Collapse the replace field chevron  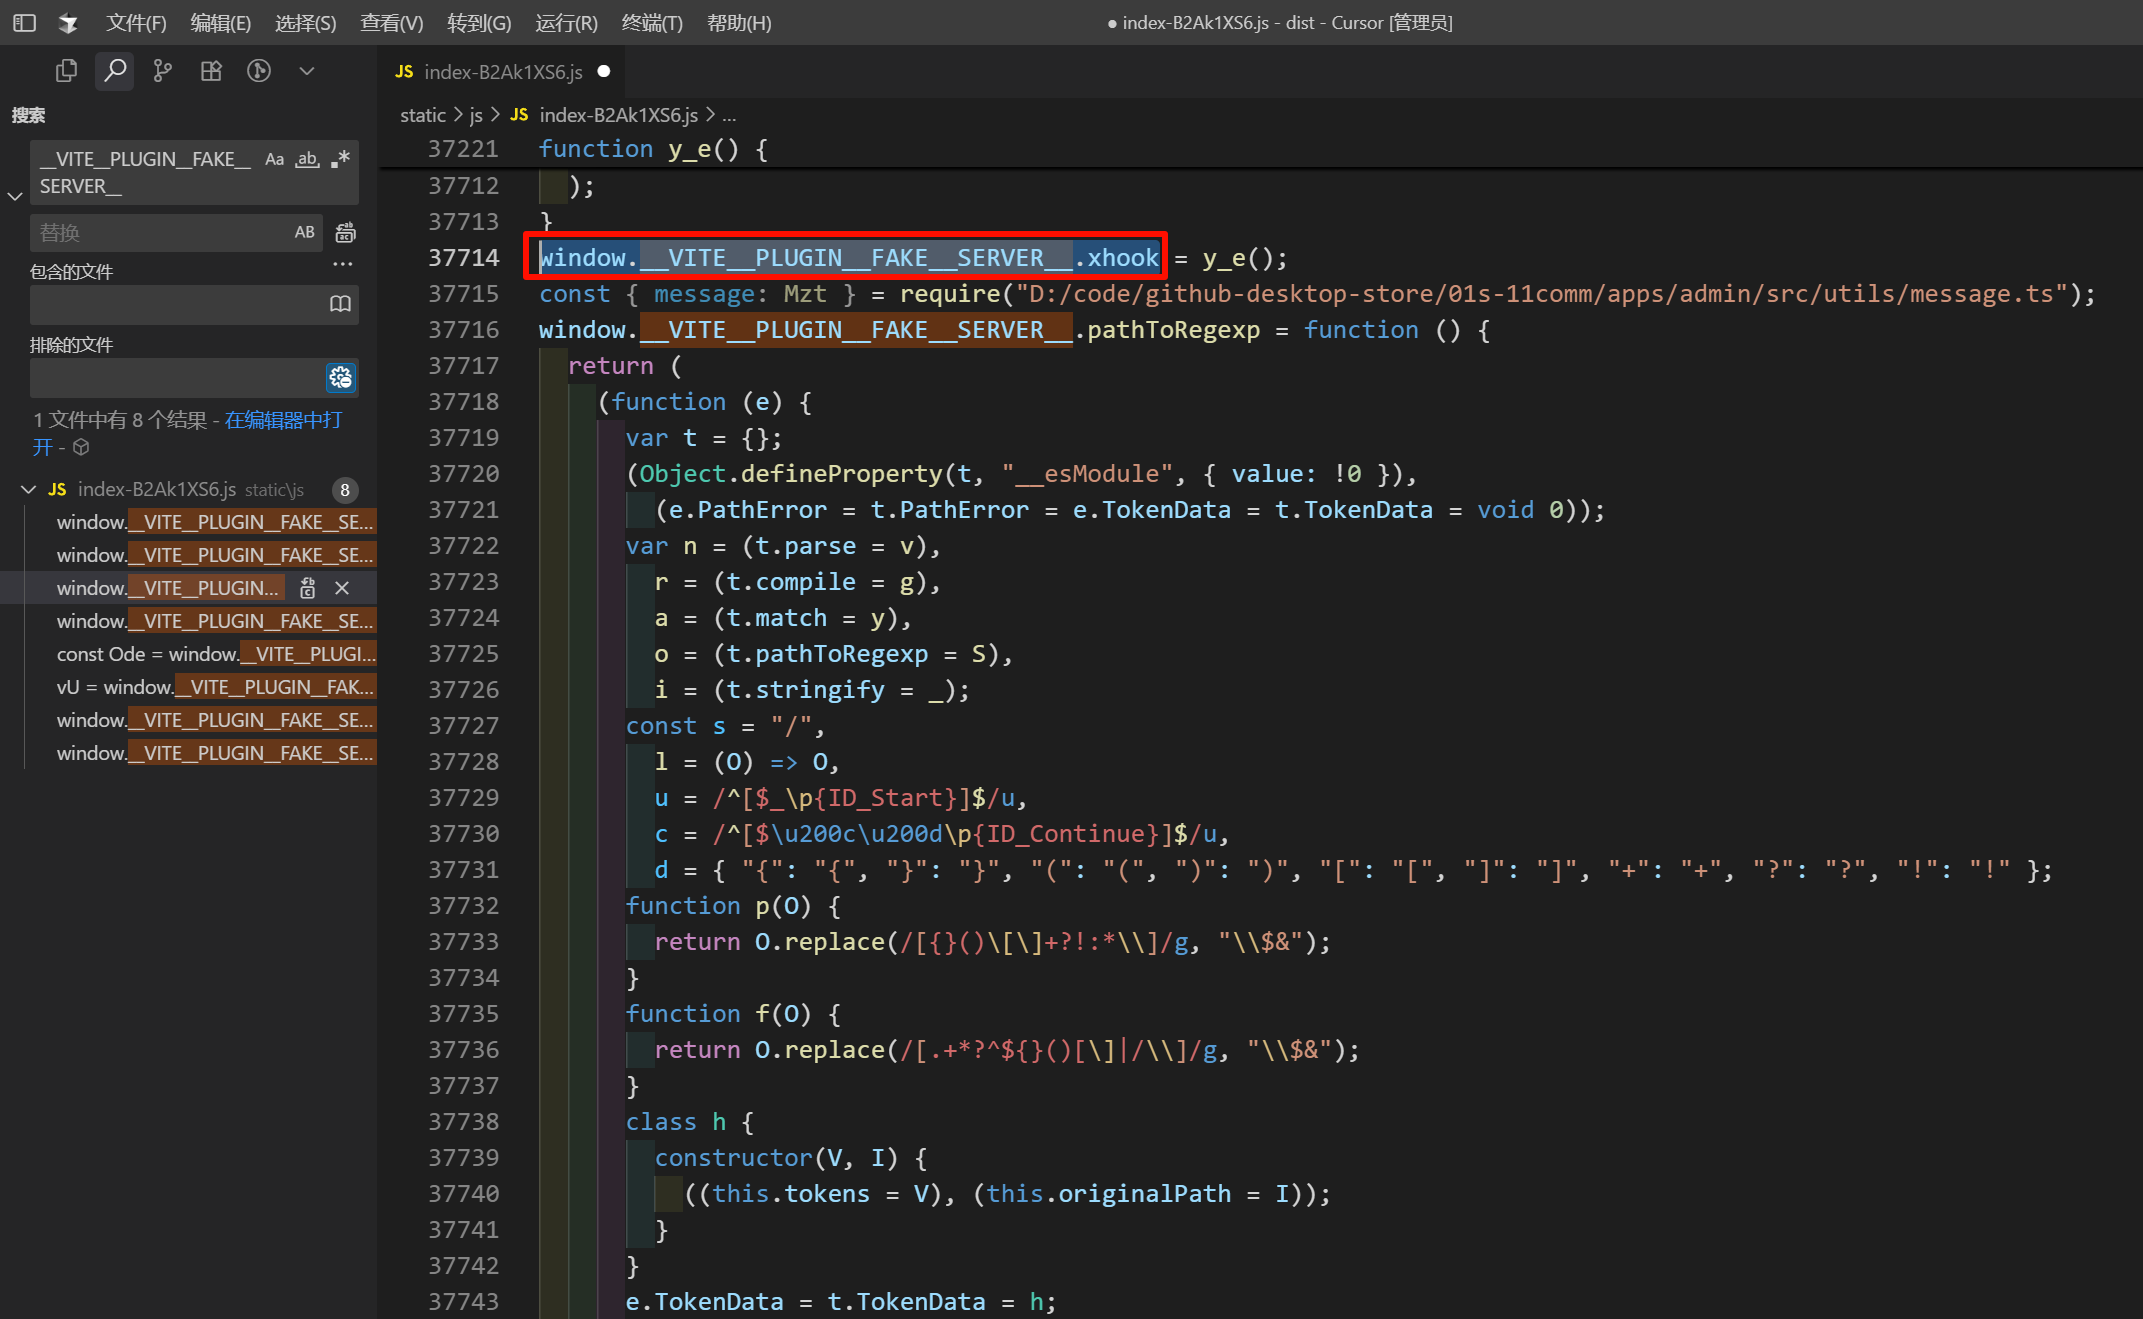(15, 196)
